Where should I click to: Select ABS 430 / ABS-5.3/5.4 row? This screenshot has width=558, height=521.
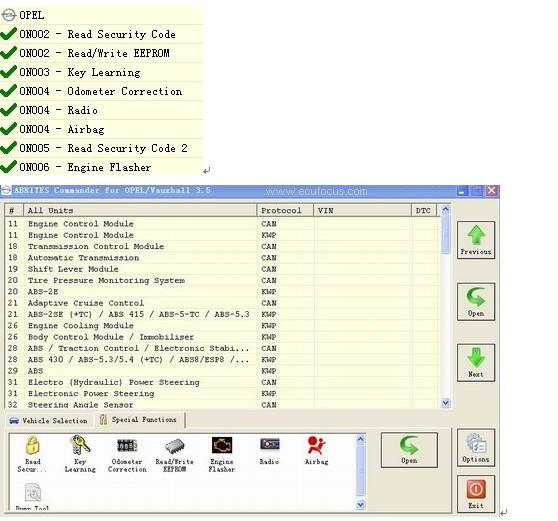pos(222,360)
